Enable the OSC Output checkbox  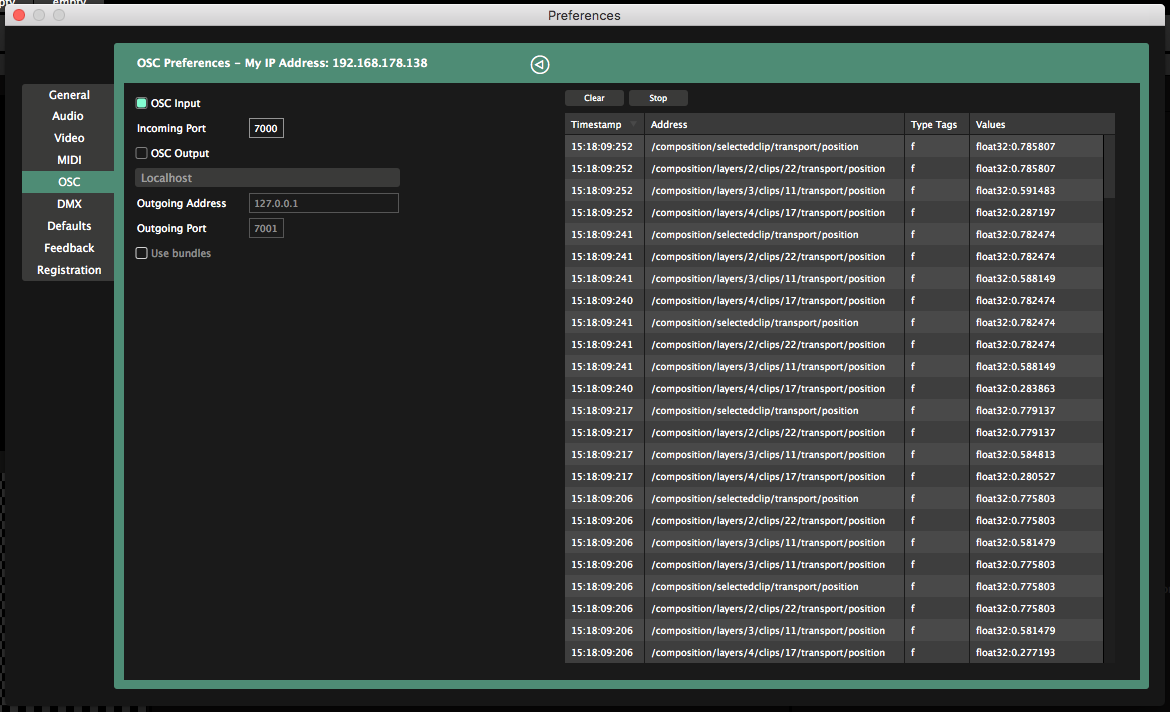click(x=142, y=153)
